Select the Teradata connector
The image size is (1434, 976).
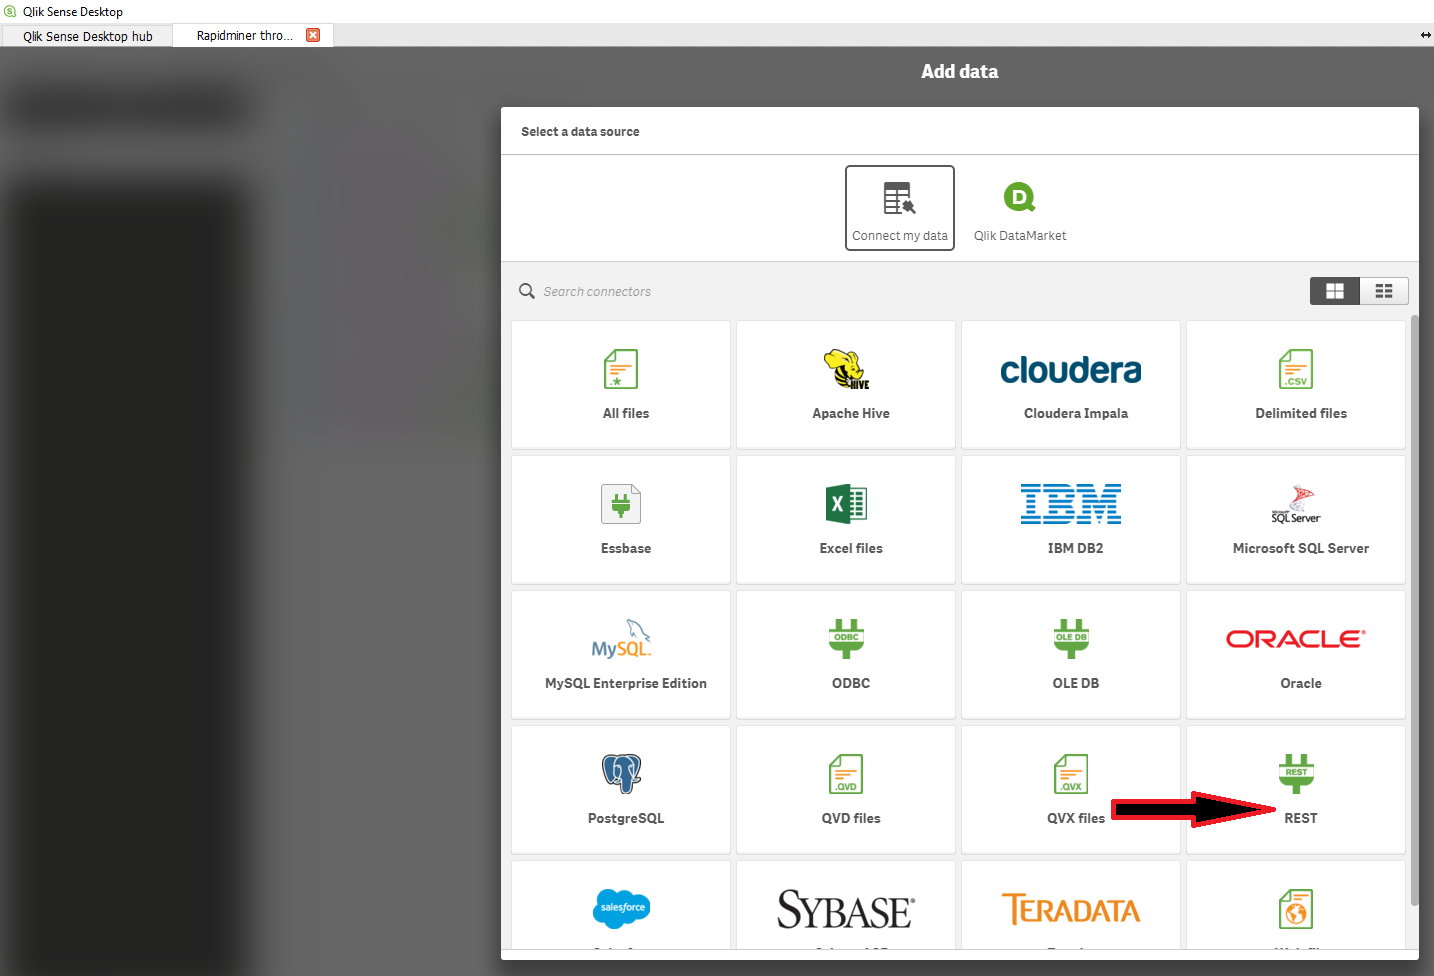click(x=1071, y=906)
